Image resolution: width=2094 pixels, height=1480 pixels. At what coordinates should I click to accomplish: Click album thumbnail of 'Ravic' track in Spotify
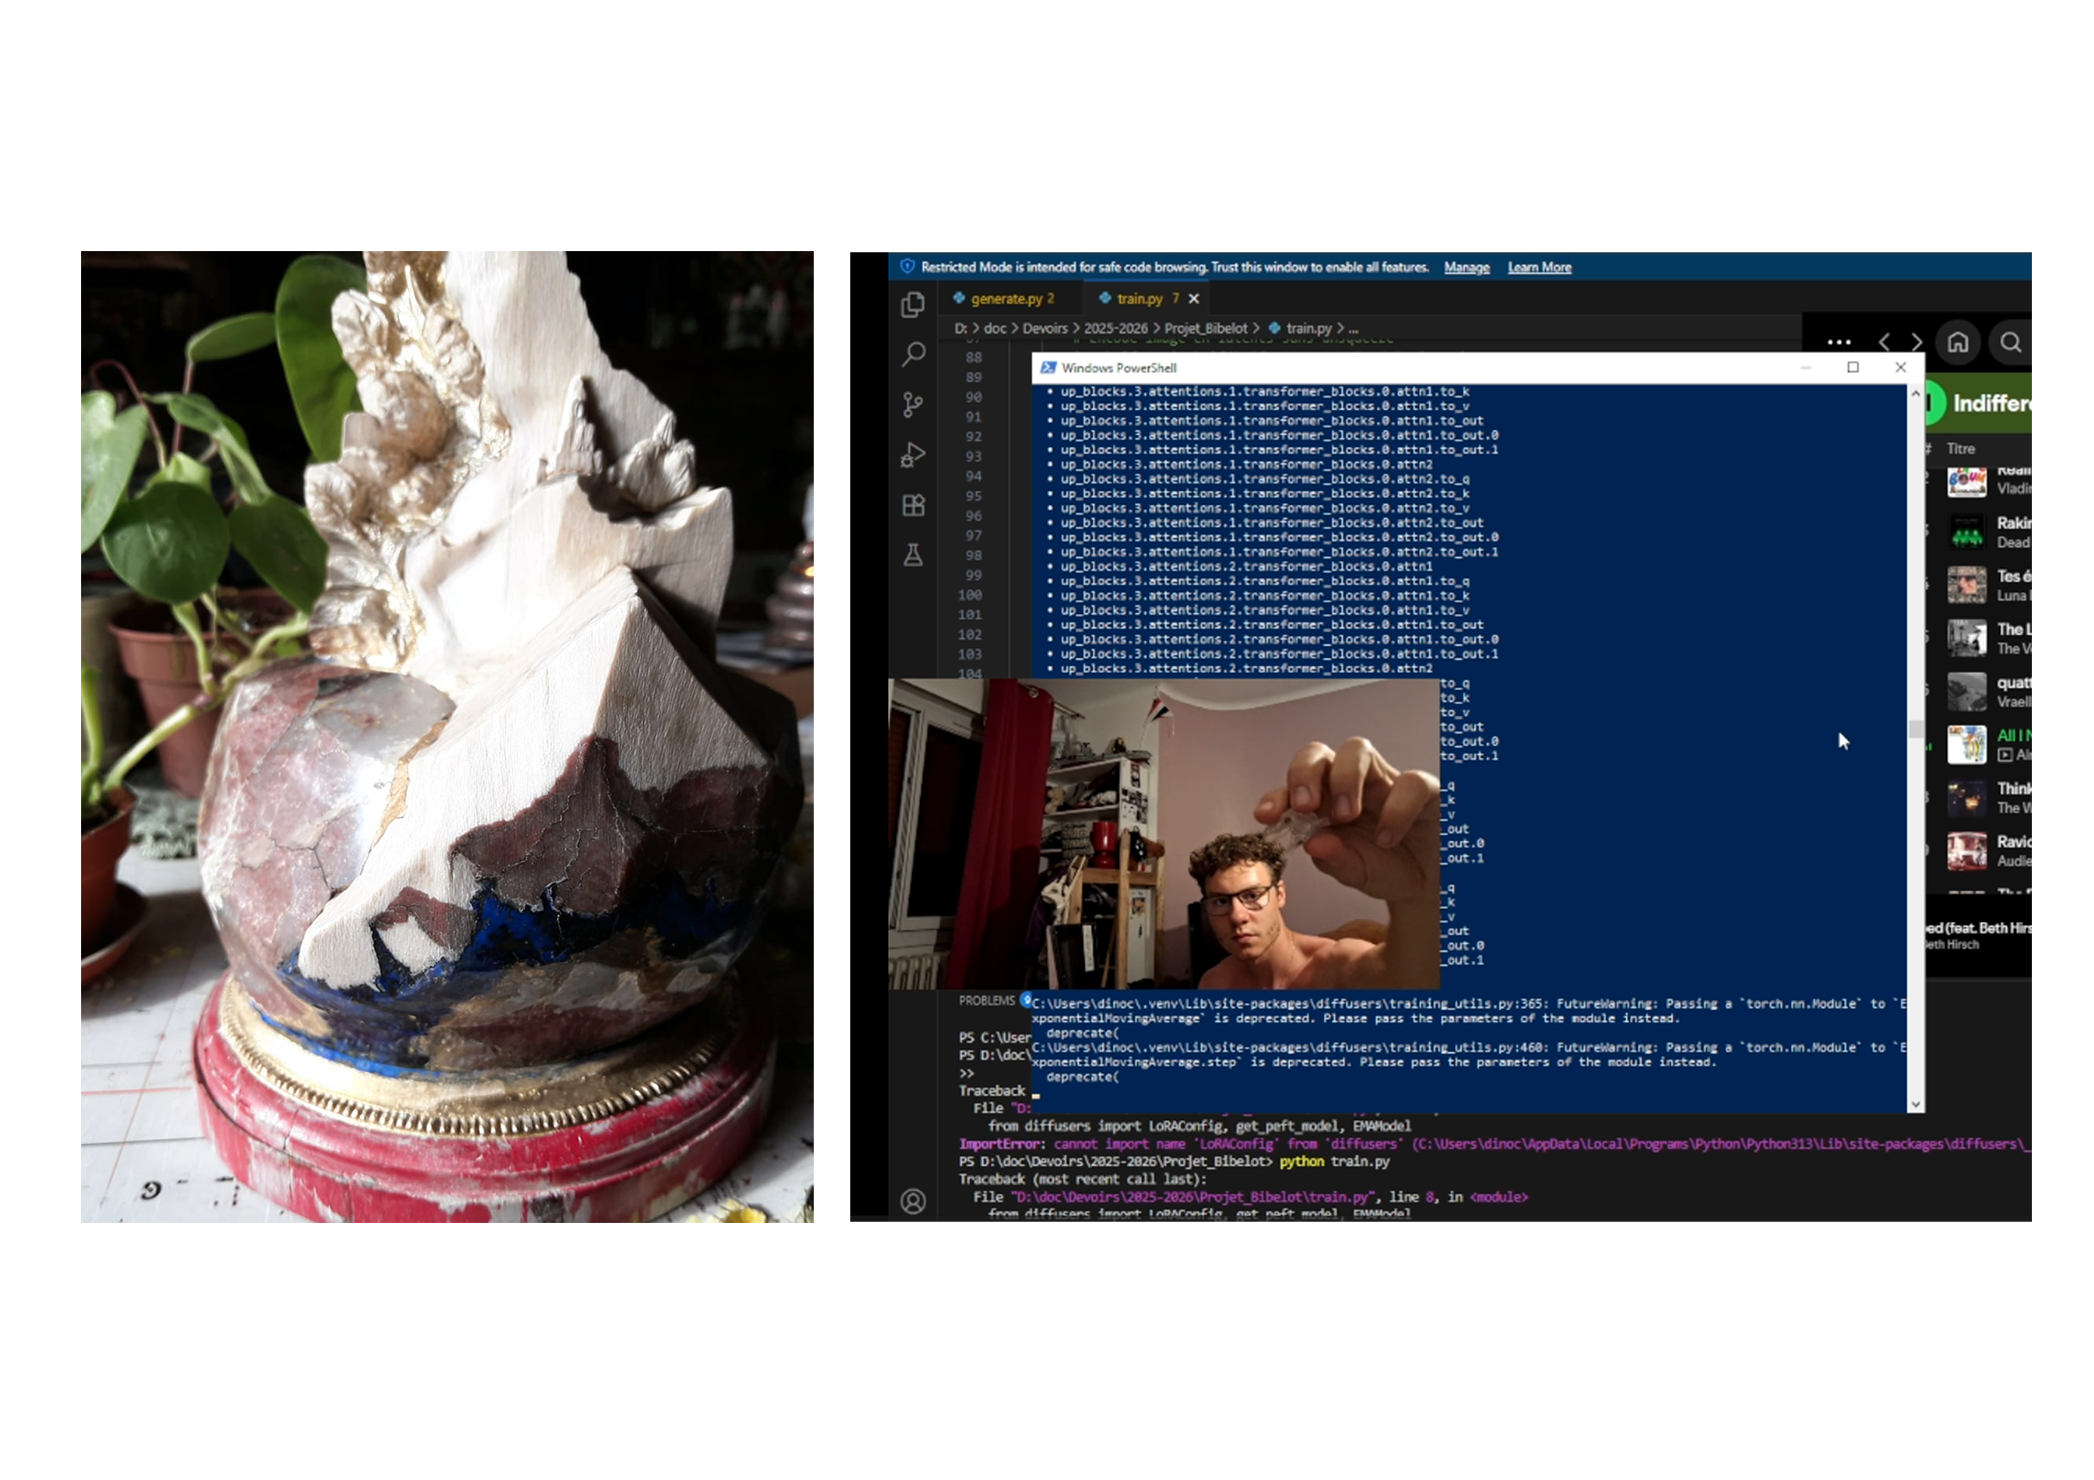(1966, 851)
